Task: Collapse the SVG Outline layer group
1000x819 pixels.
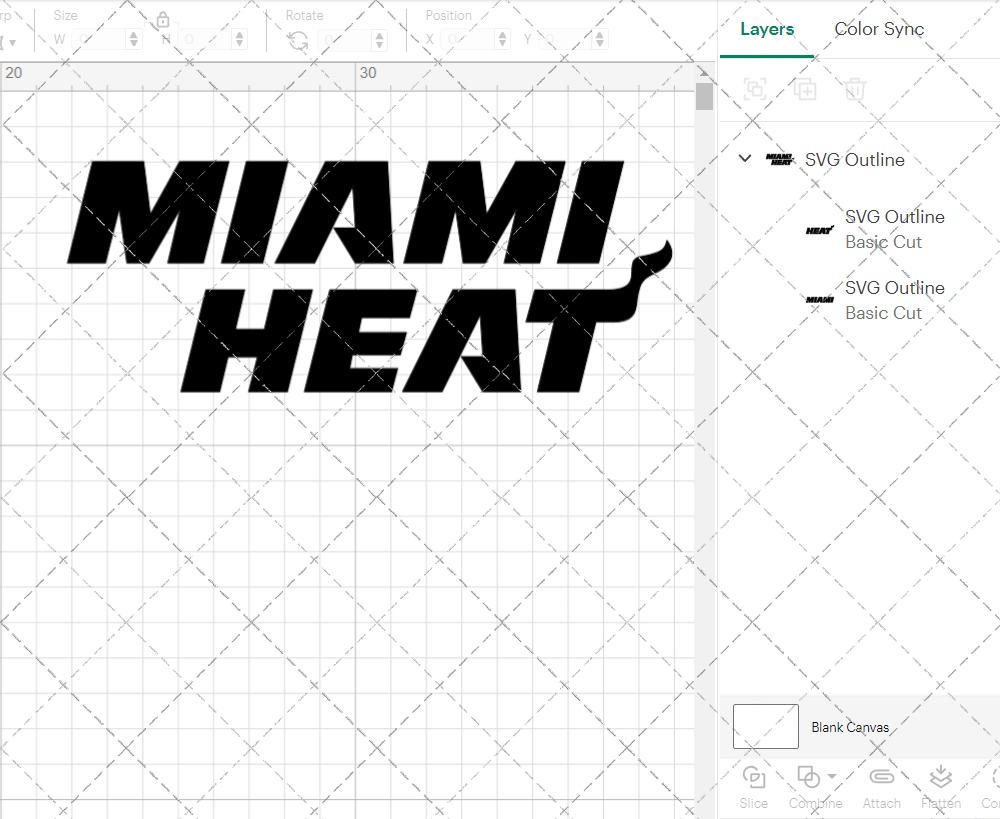Action: tap(744, 158)
